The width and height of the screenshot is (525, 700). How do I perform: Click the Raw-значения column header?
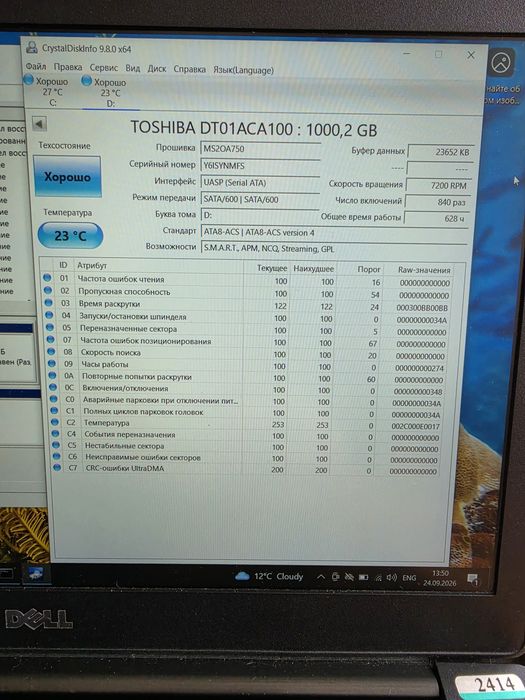pyautogui.click(x=424, y=270)
